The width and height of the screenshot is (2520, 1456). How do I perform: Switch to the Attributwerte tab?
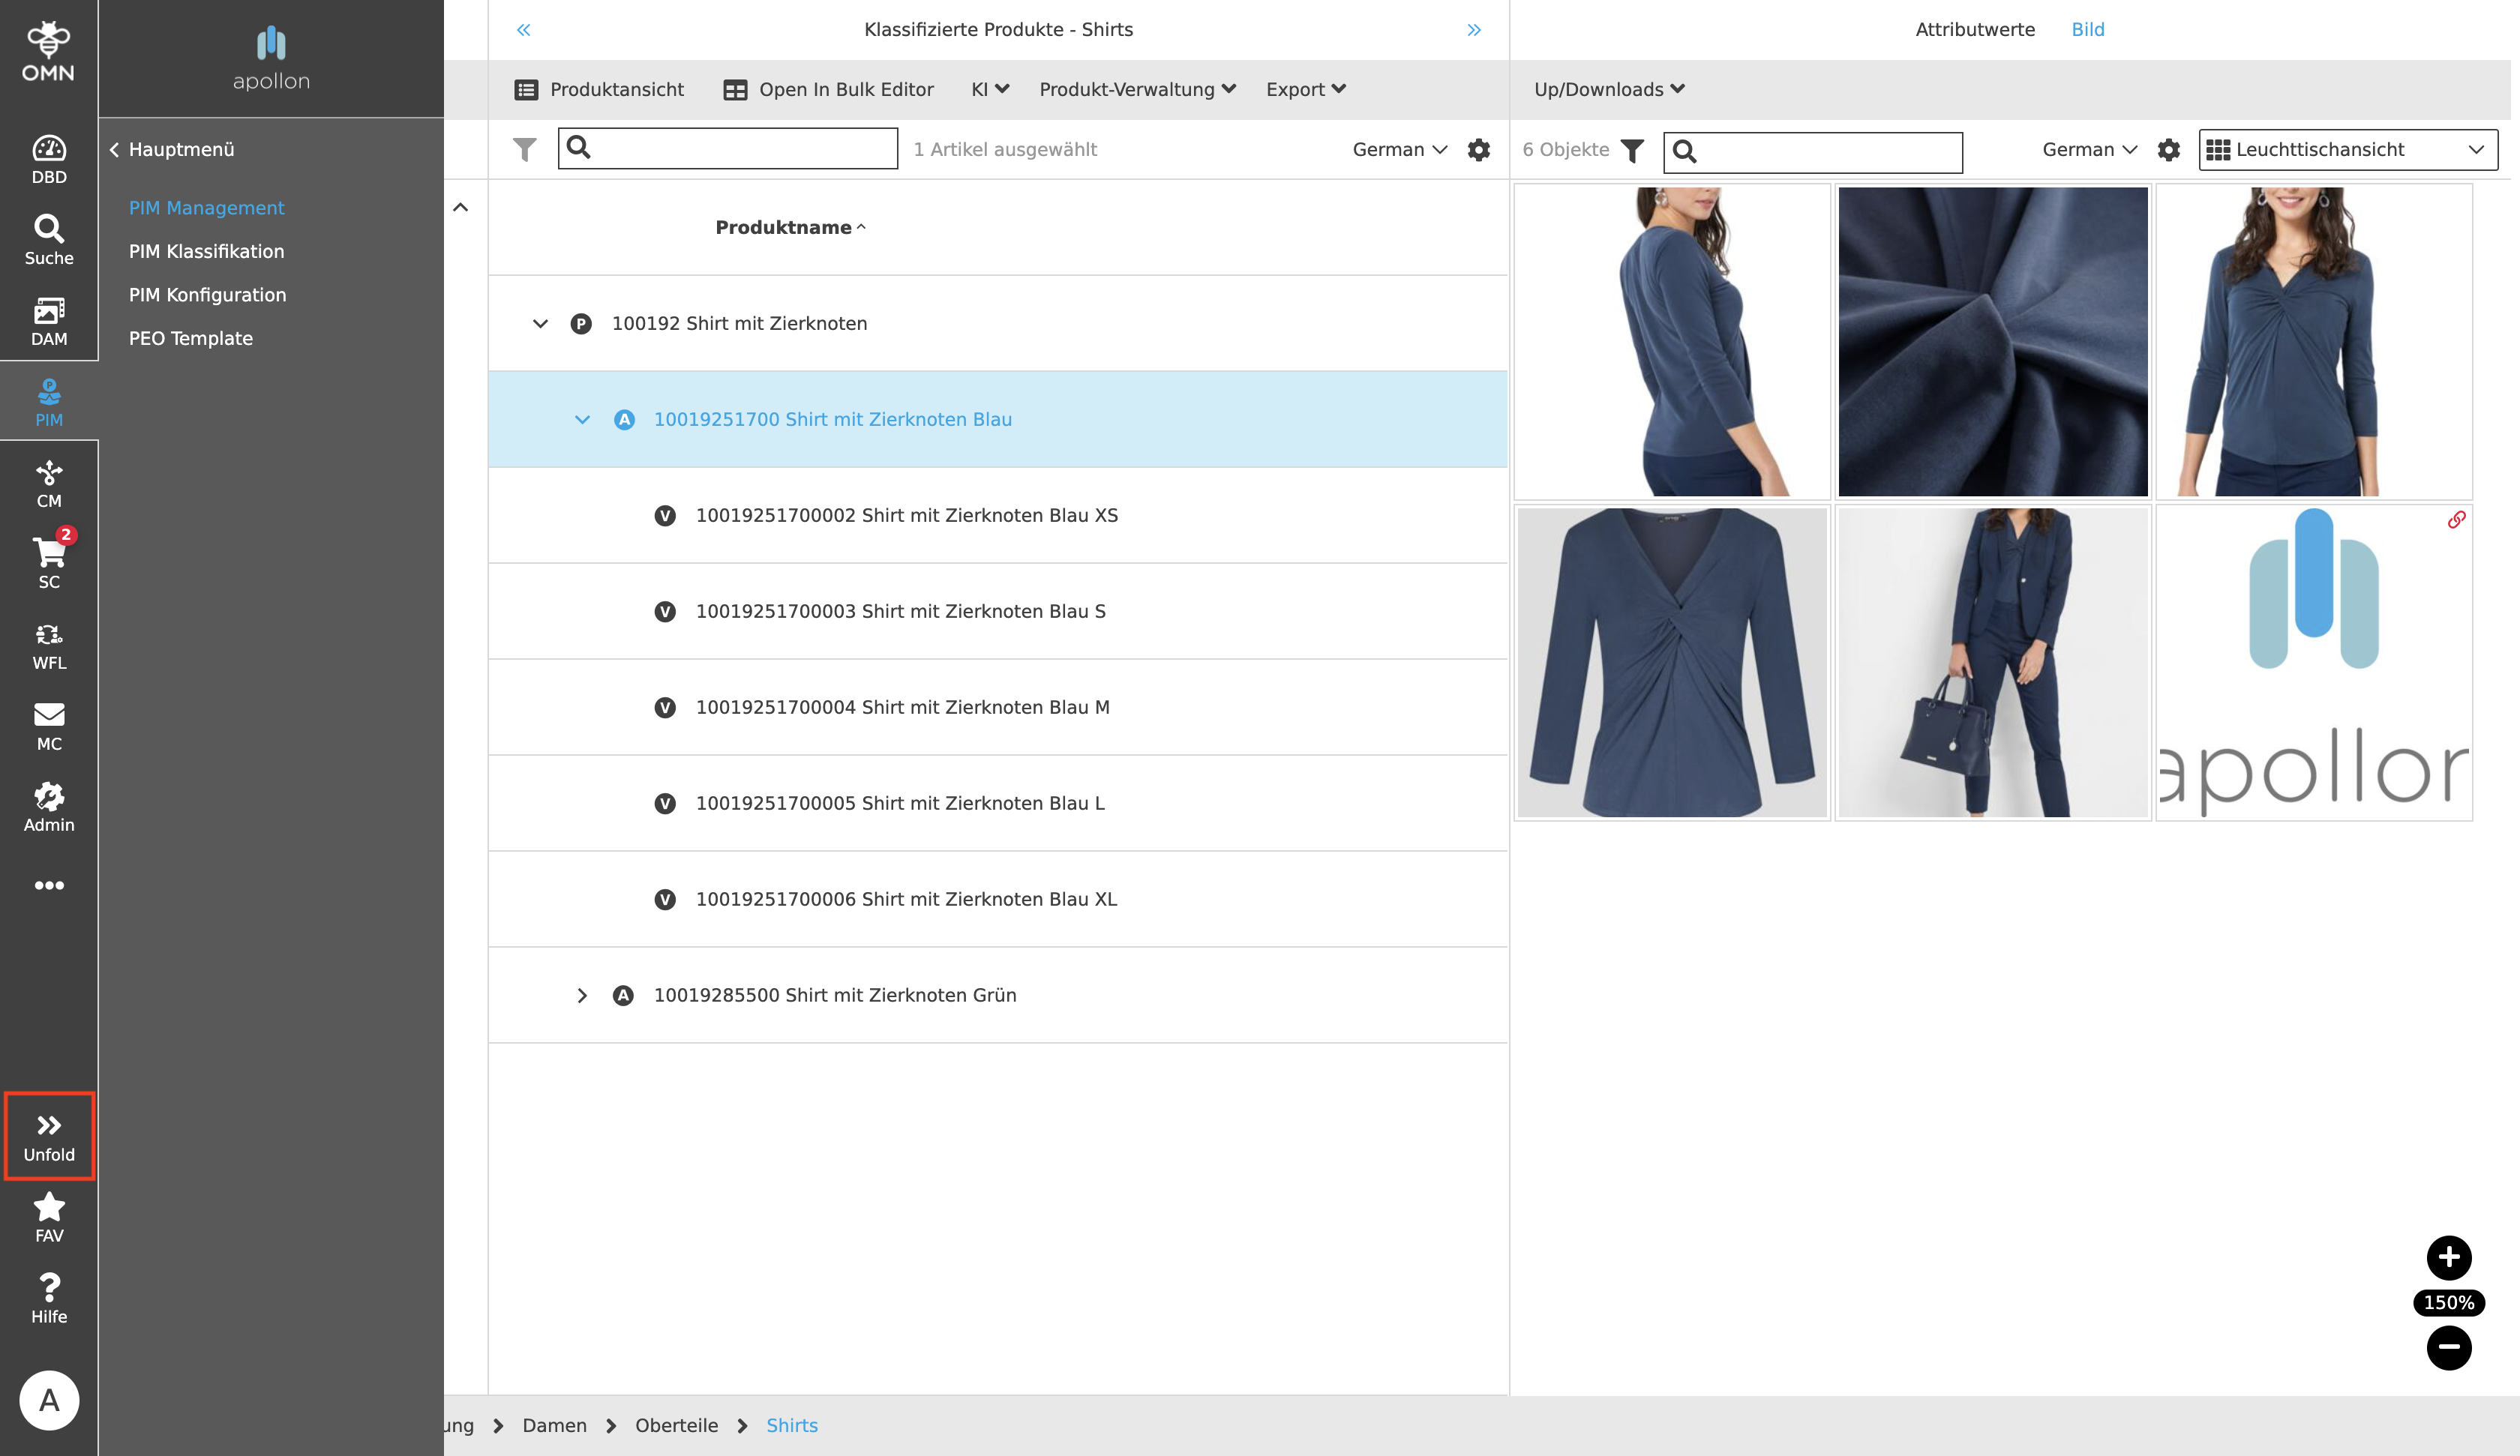1974,29
